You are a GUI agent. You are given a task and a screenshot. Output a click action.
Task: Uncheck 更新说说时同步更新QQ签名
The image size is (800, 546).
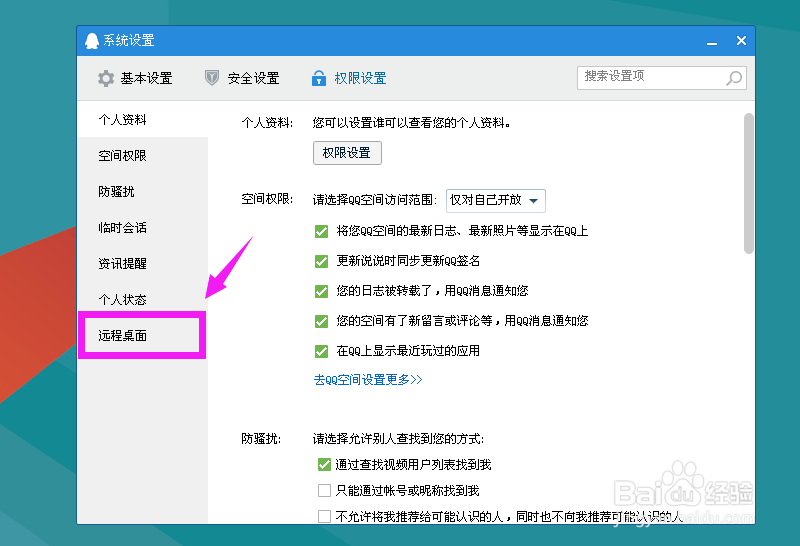coord(321,261)
